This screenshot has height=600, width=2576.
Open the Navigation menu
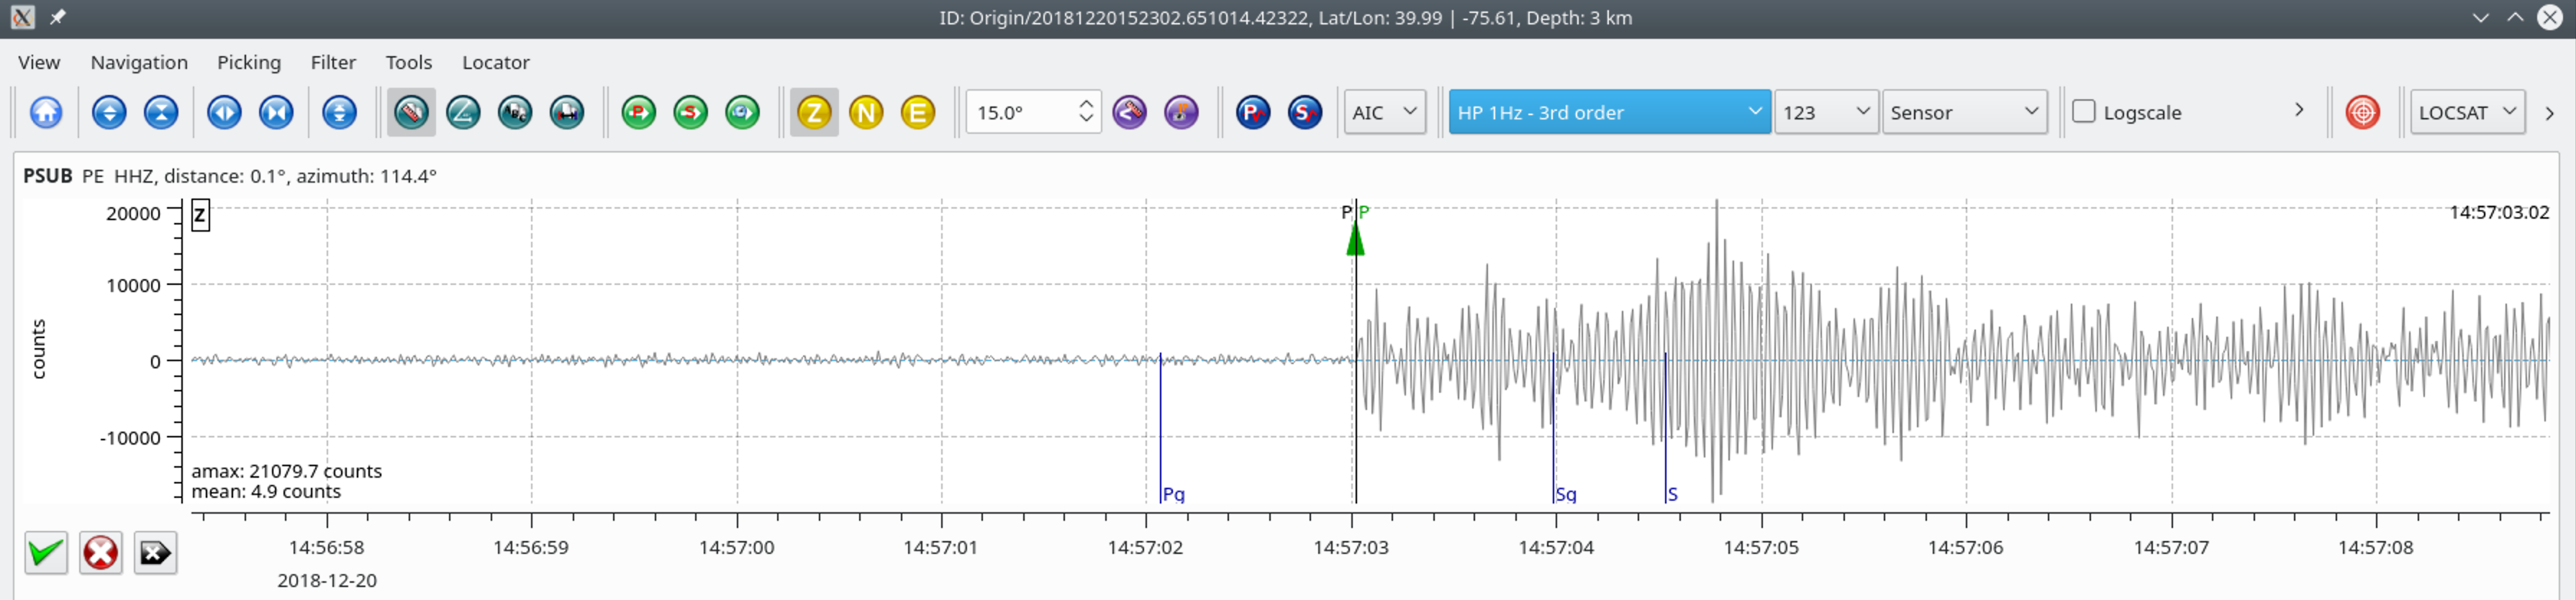click(x=139, y=62)
